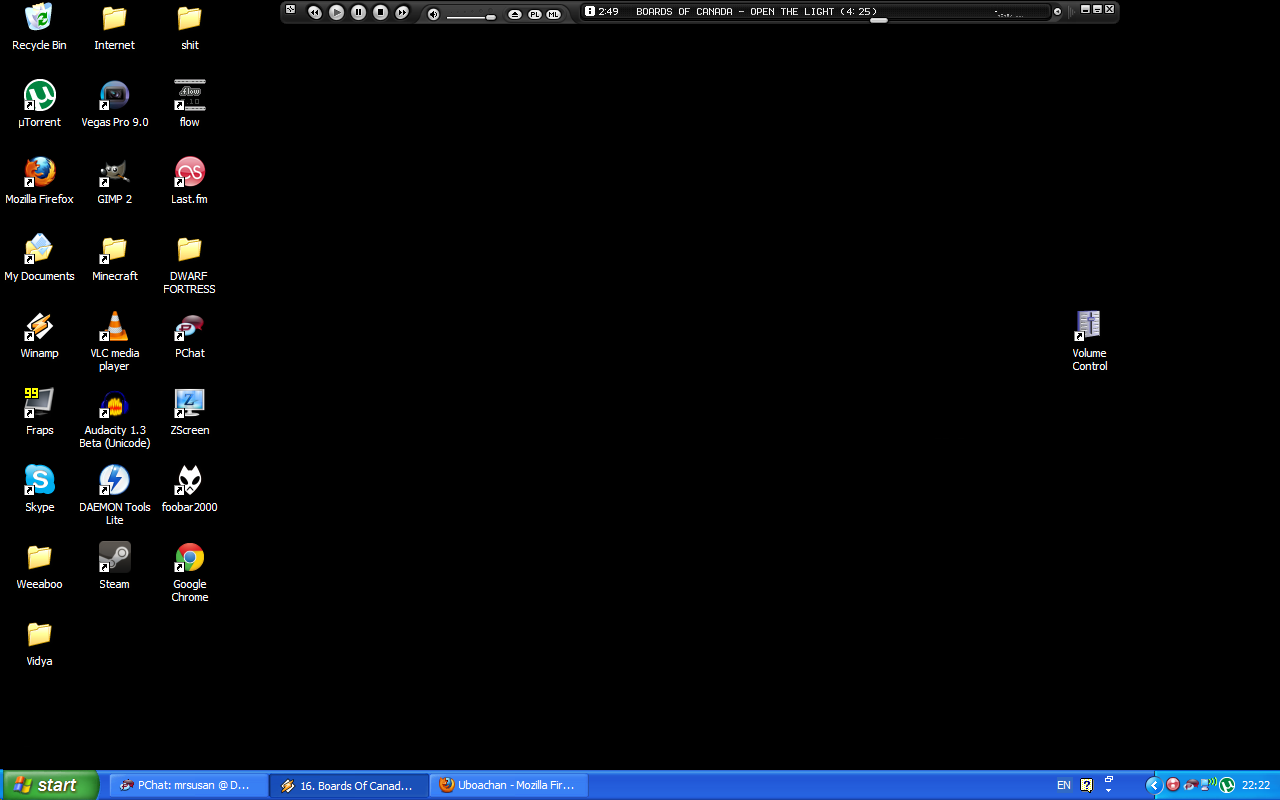Click the language bar help icon
This screenshot has width=1280, height=800.
click(x=1086, y=785)
